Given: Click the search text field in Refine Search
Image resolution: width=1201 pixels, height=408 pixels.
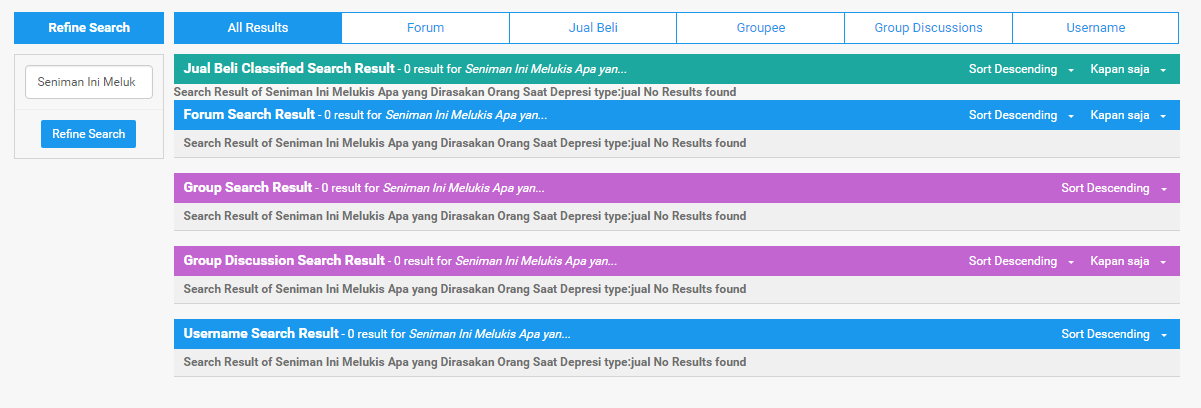Looking at the screenshot, I should (88, 82).
